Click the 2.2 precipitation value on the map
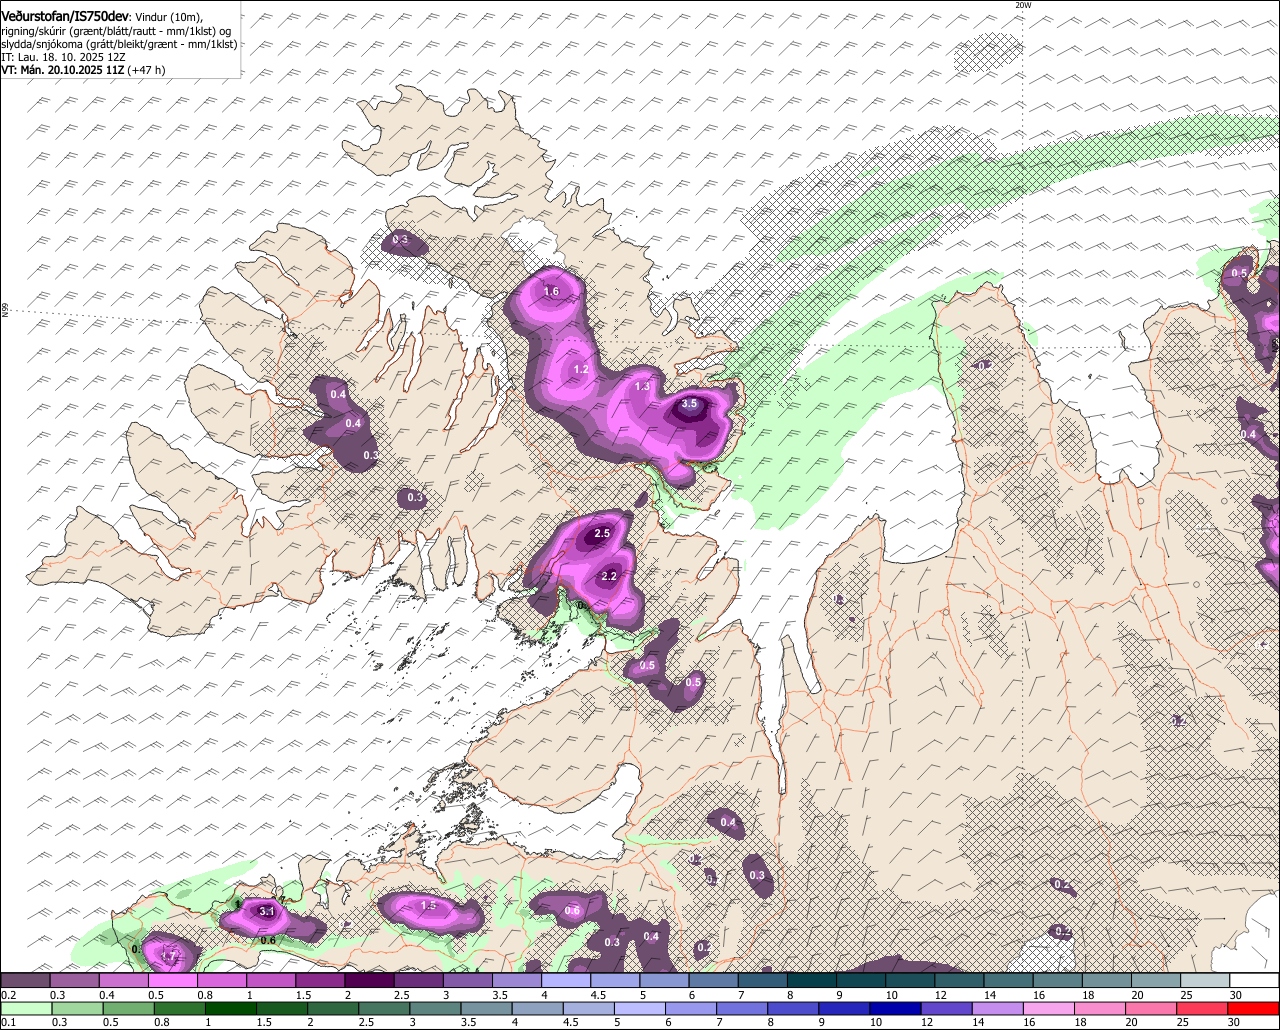The width and height of the screenshot is (1280, 1030). pos(609,577)
